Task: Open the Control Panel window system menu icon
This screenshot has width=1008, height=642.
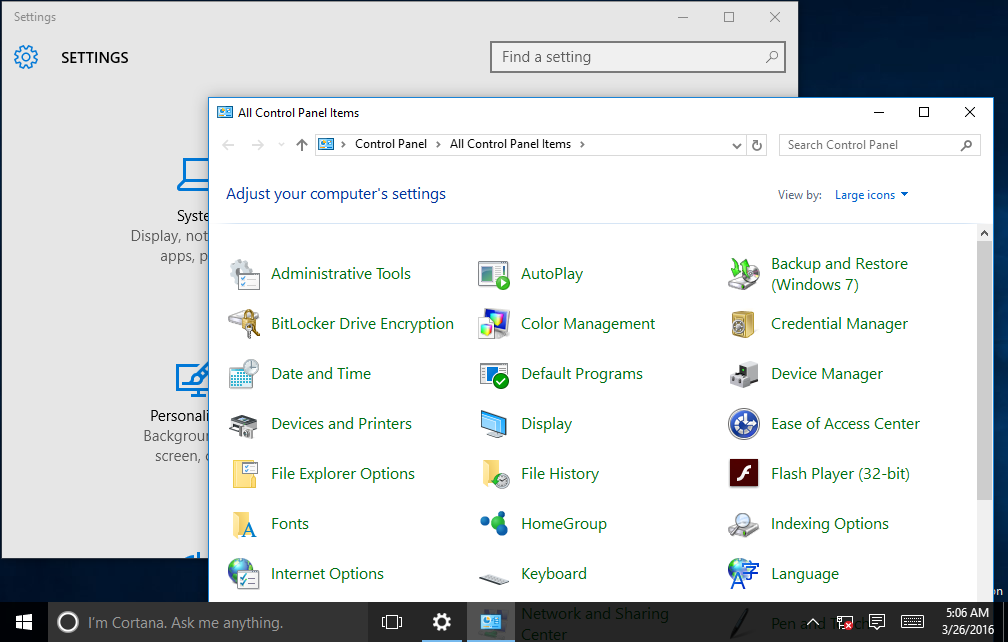Action: tap(224, 112)
